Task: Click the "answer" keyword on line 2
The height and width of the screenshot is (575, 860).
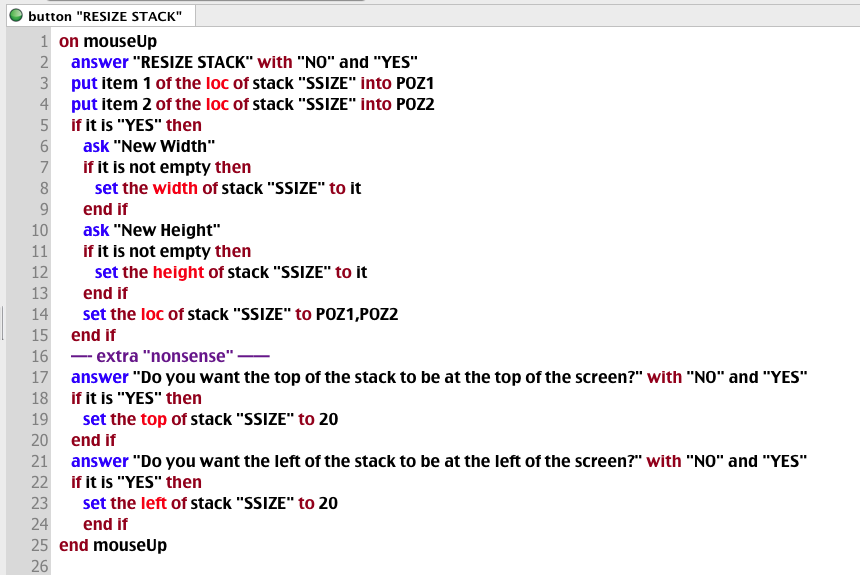Action: (x=98, y=62)
